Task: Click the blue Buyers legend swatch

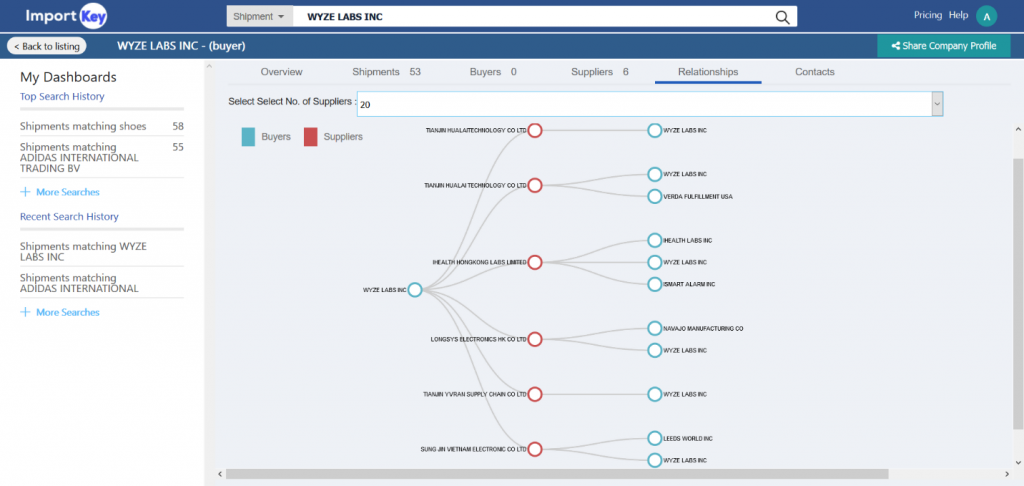Action: coord(248,137)
